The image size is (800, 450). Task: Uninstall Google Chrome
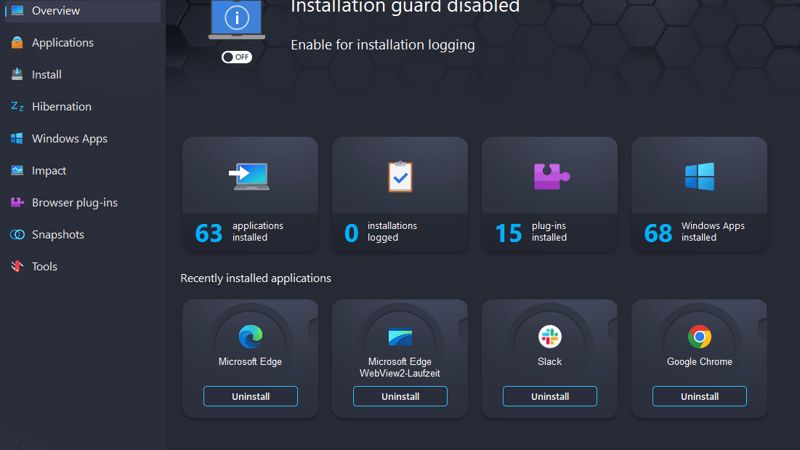pos(699,396)
